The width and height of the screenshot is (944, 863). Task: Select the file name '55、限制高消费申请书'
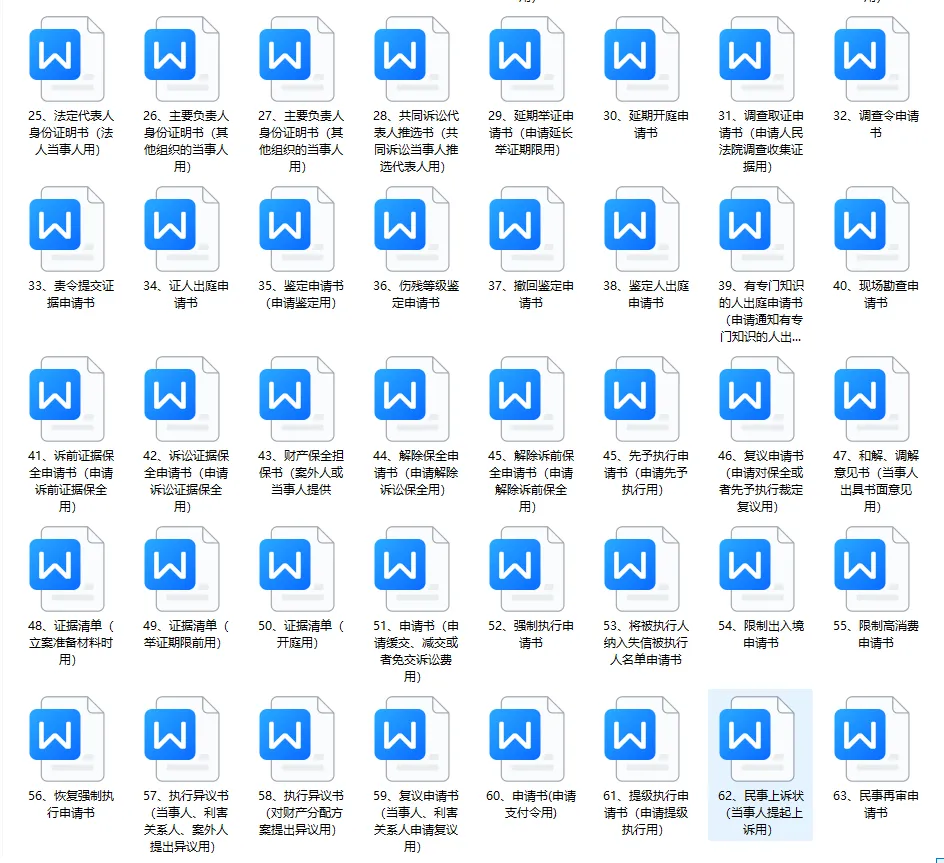[876, 634]
